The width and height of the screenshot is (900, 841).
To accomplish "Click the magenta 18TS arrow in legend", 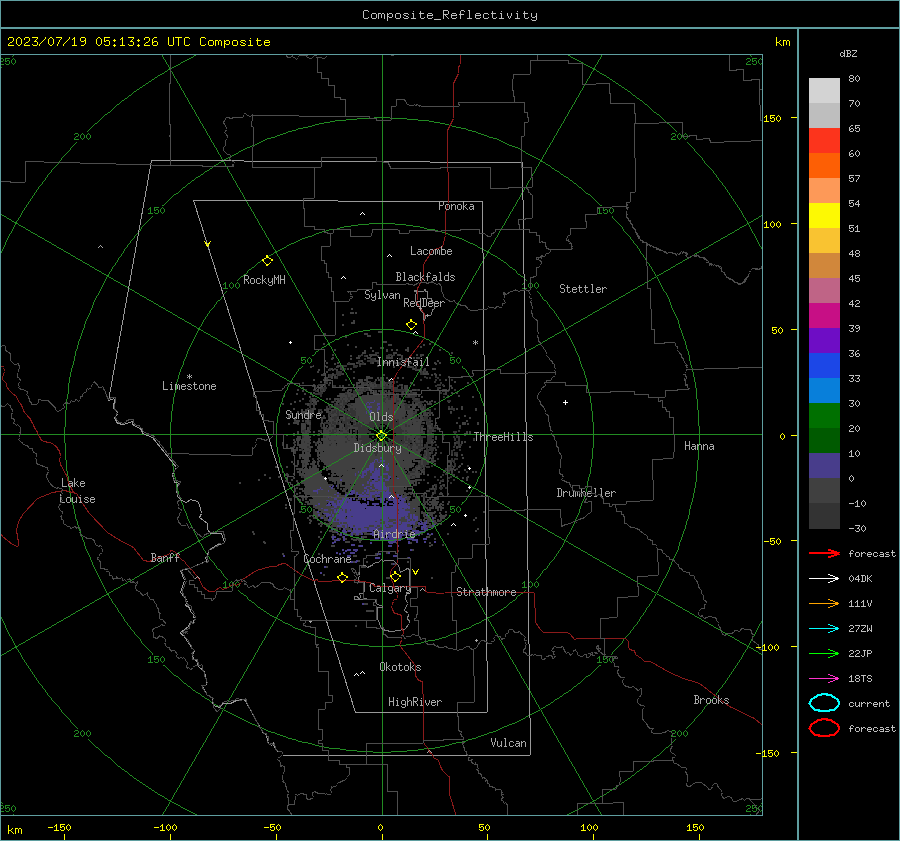I will tap(824, 679).
